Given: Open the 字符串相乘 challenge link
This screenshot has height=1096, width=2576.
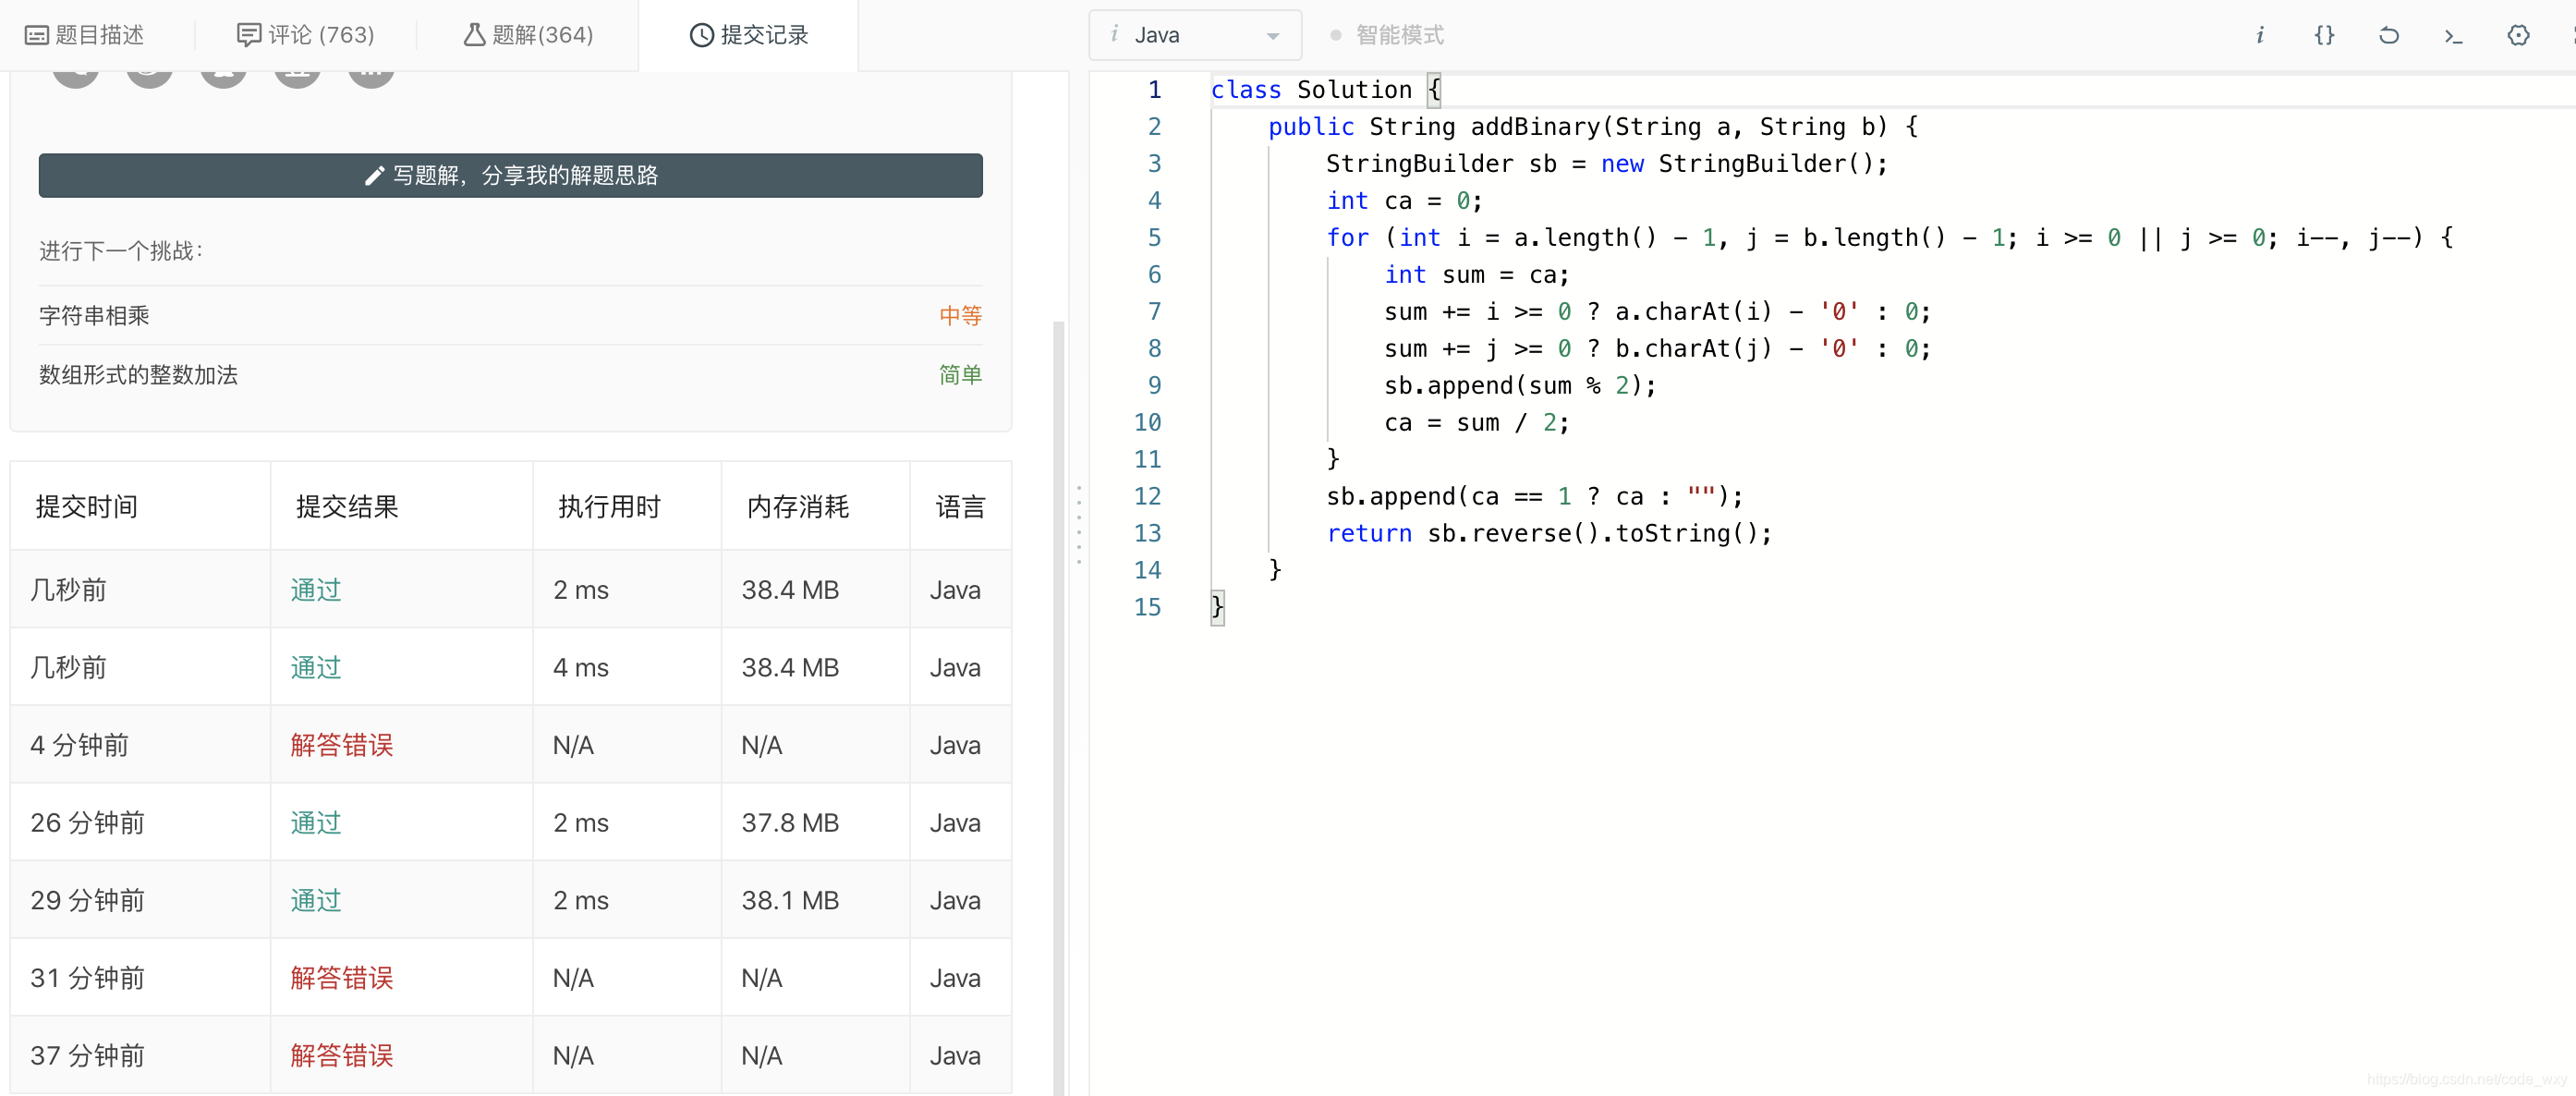Looking at the screenshot, I should pos(94,316).
